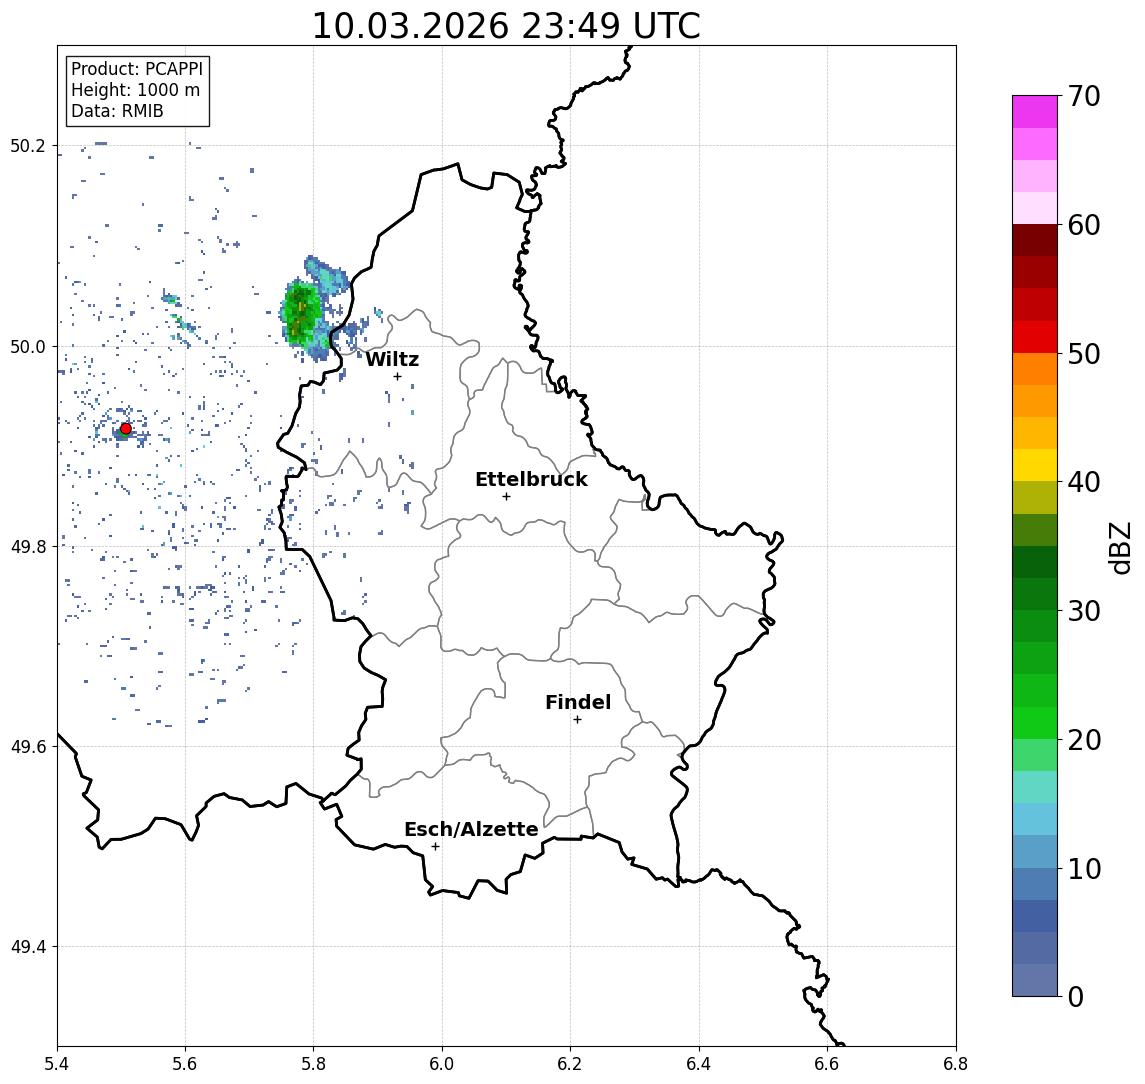This screenshot has height=1084, width=1145.
Task: Click the longitude tick label 5.4
Action: click(x=57, y=1063)
